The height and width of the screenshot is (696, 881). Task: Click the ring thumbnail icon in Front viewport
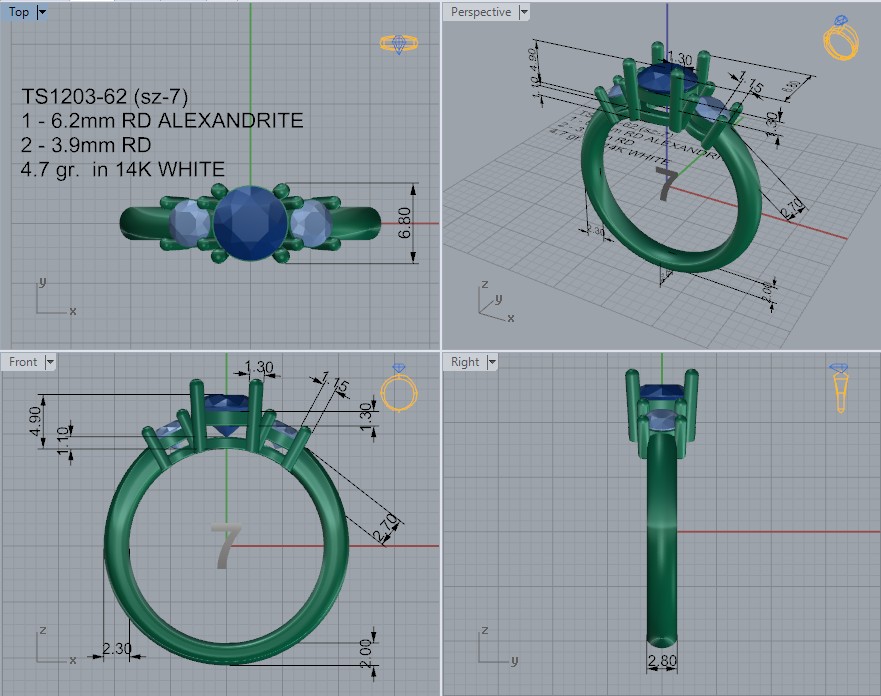pyautogui.click(x=399, y=388)
